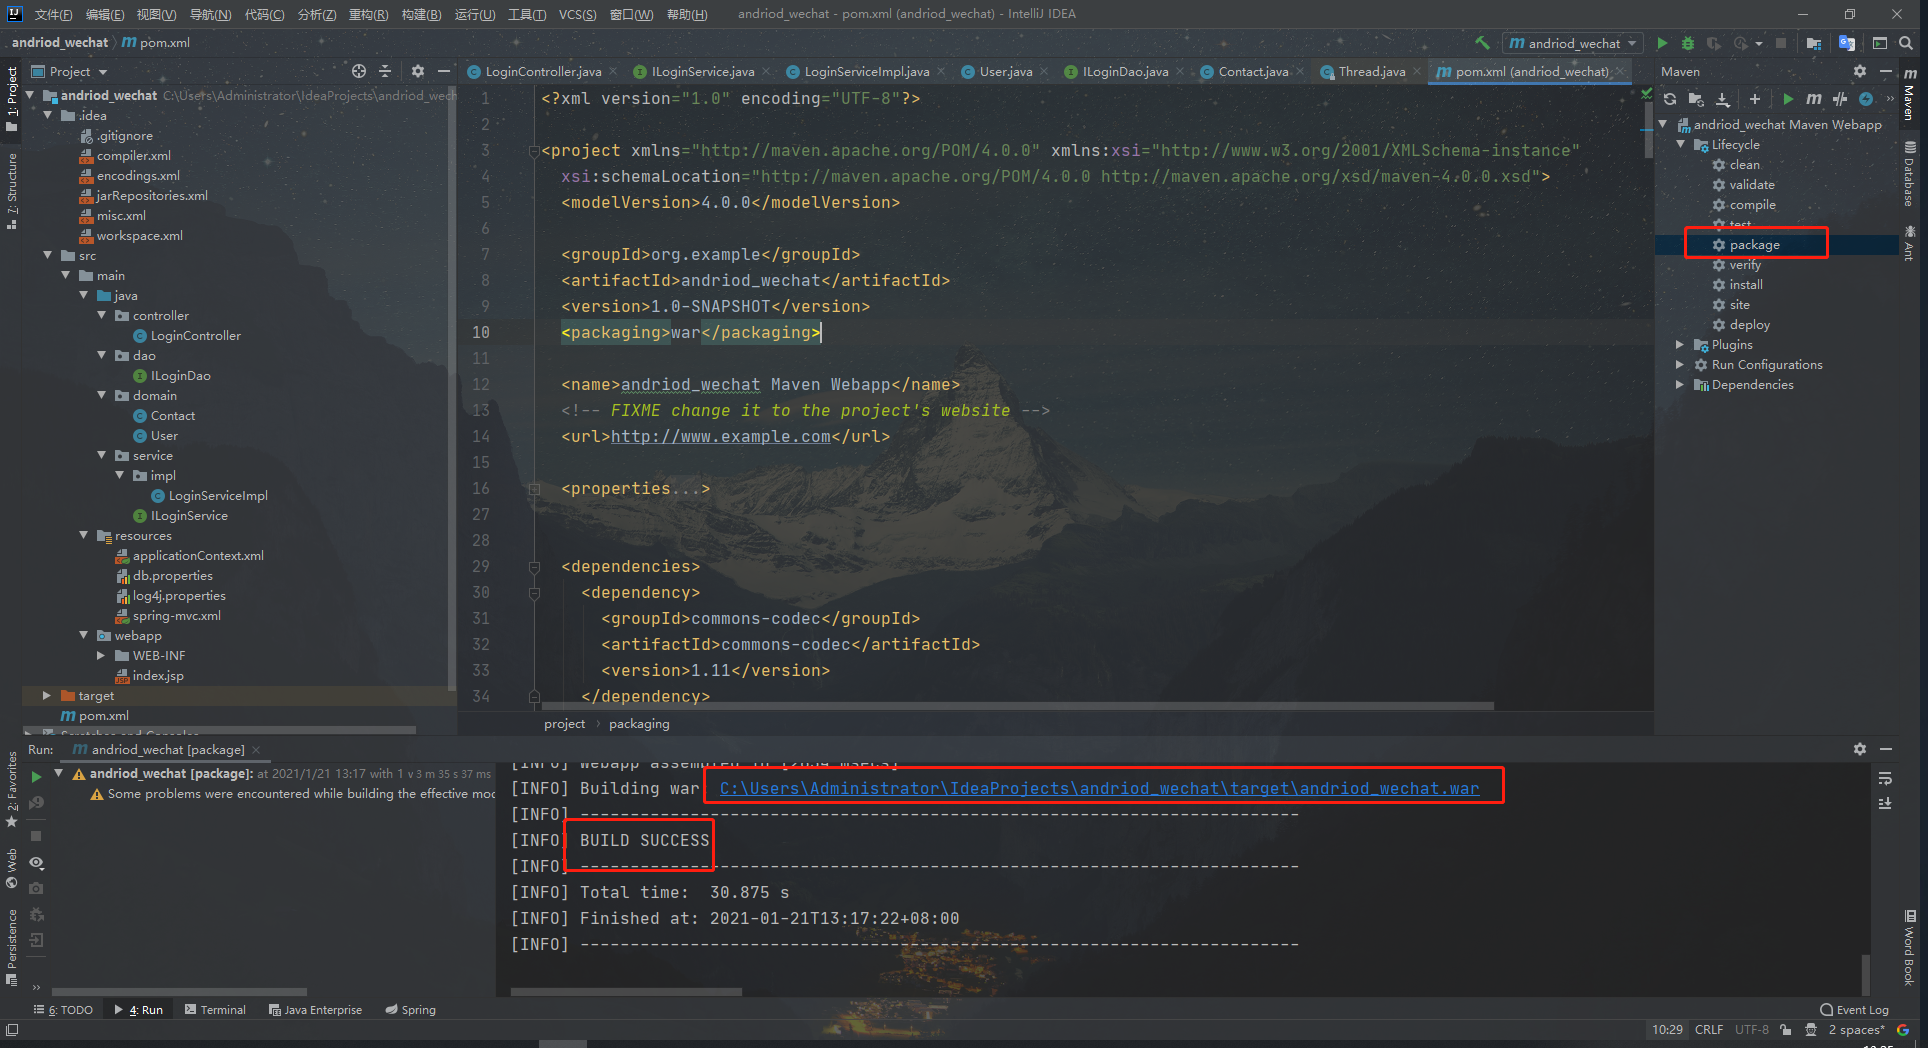1928x1048 pixels.
Task: Open Project panel settings gear
Action: [x=418, y=71]
